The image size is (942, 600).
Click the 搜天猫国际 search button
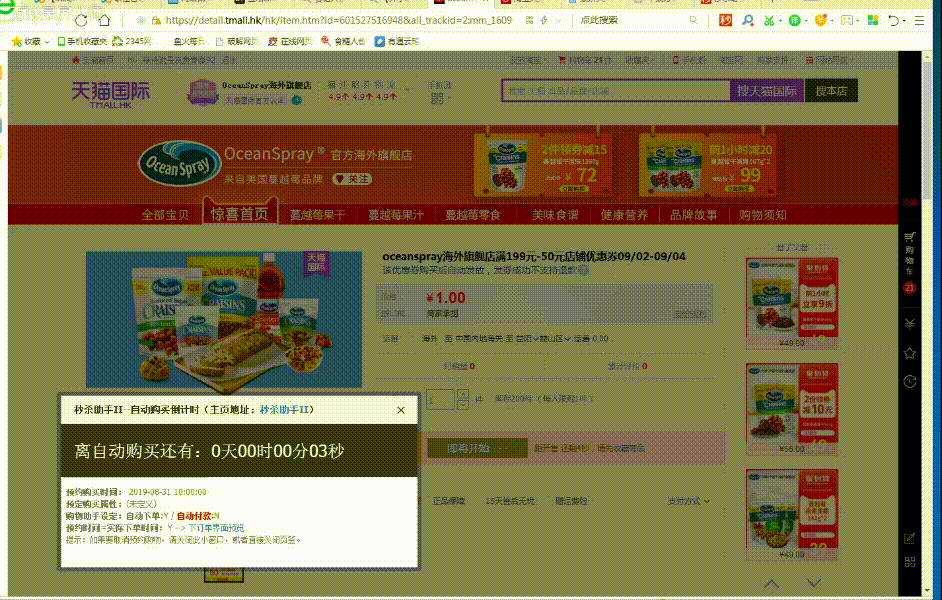coord(767,91)
